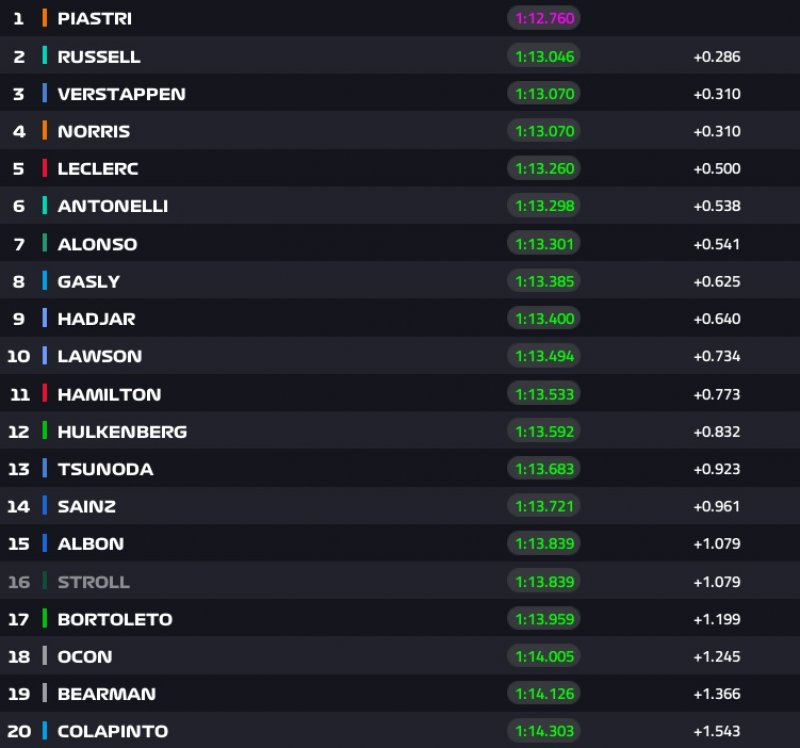The height and width of the screenshot is (748, 800).
Task: Click the HAMILTON driver name
Action: click(109, 394)
